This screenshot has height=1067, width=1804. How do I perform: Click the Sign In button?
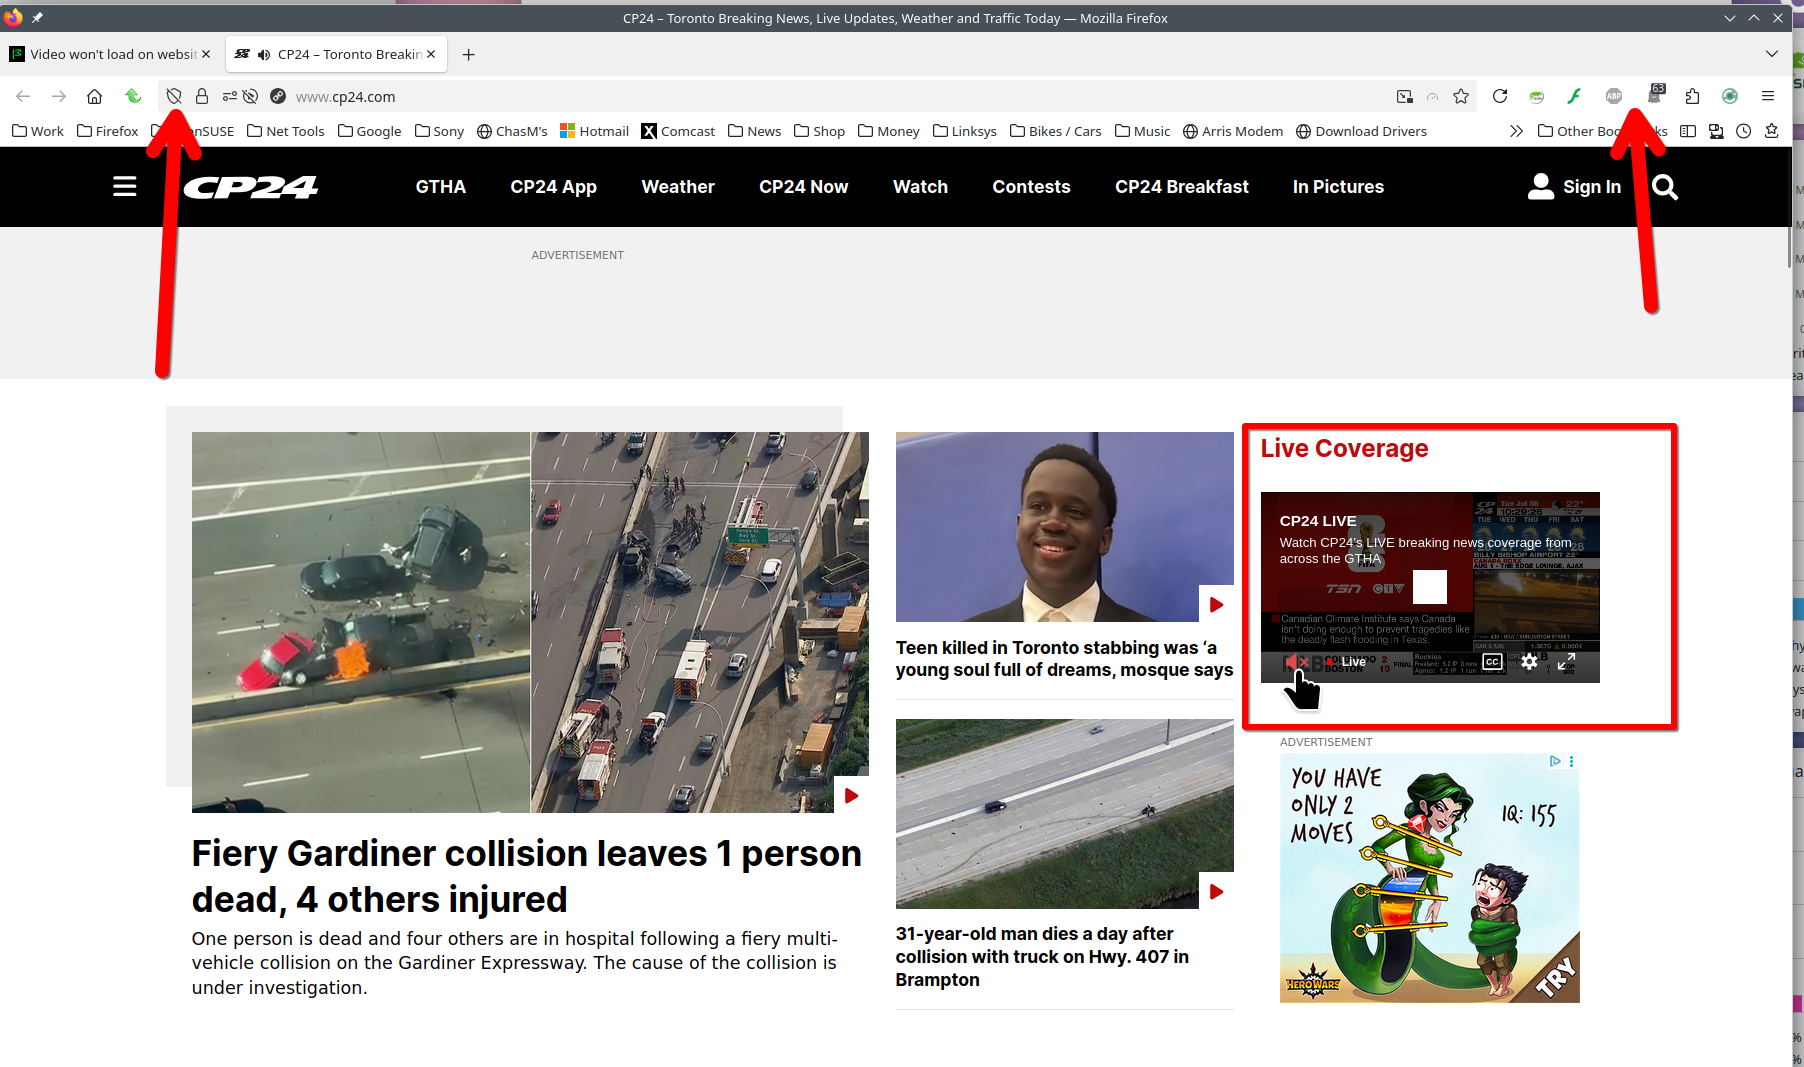[1575, 187]
